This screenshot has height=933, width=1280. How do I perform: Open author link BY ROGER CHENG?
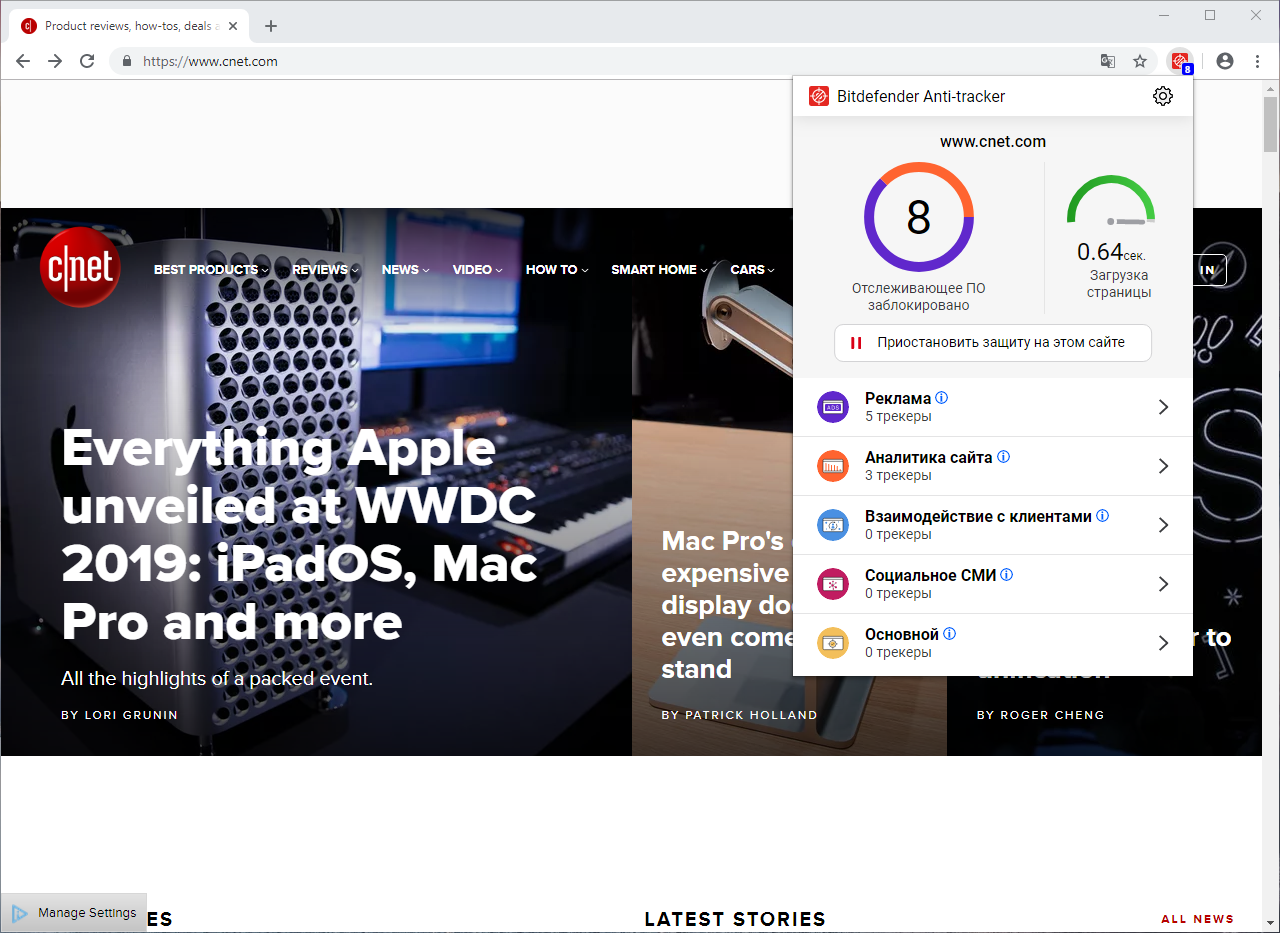click(x=1040, y=715)
